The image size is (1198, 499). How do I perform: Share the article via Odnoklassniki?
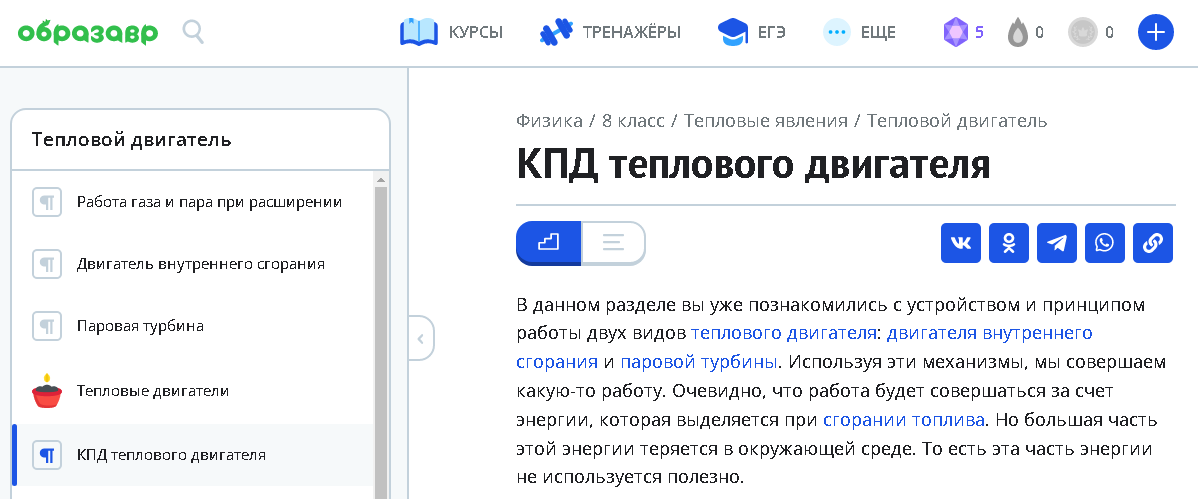[x=1009, y=243]
